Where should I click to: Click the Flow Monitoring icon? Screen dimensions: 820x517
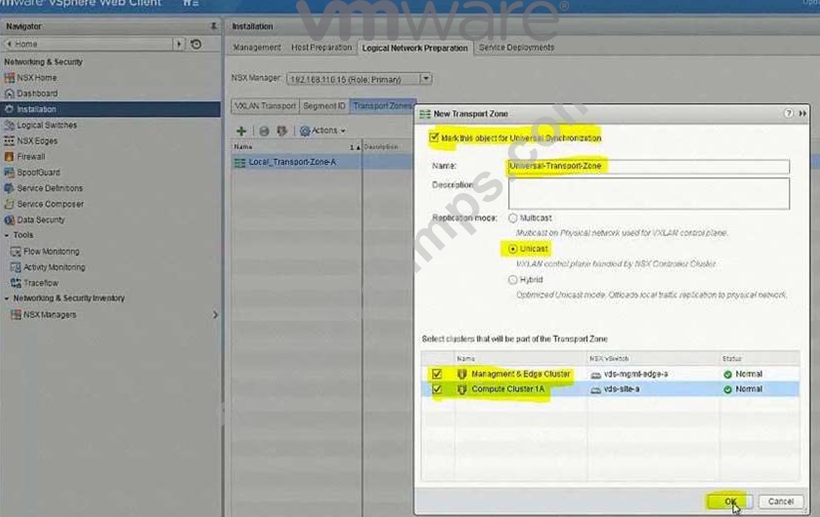pyautogui.click(x=16, y=251)
